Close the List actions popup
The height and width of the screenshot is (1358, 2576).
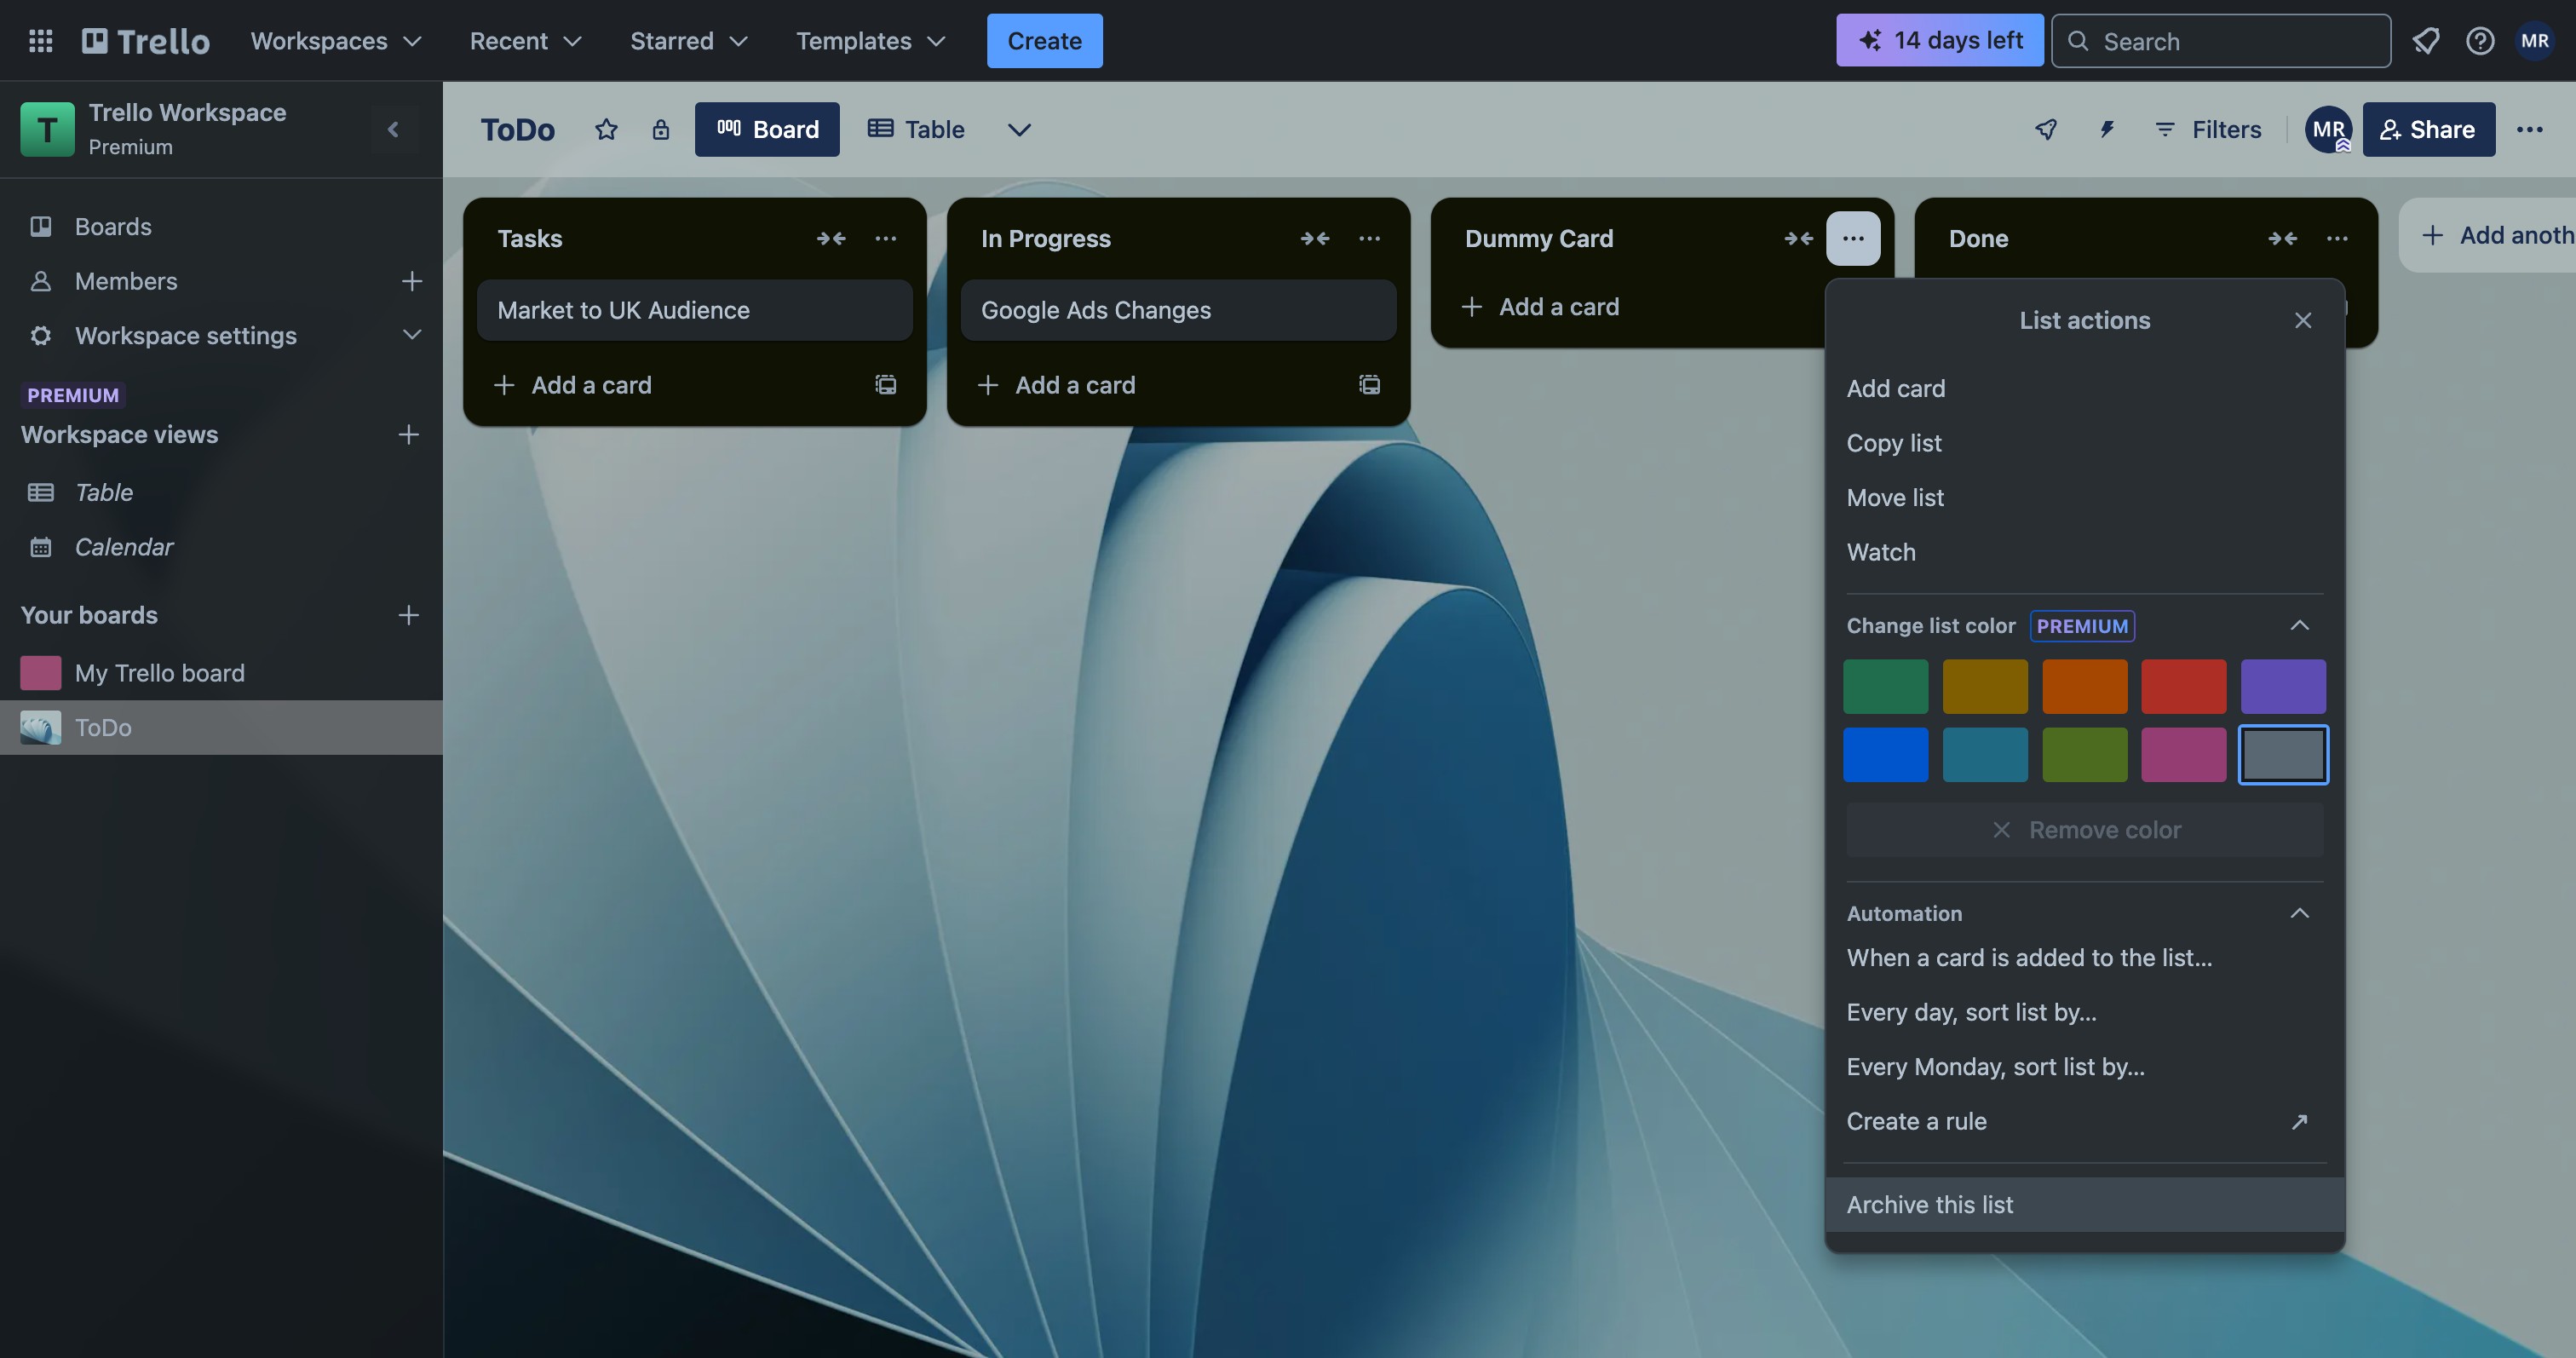[2303, 320]
